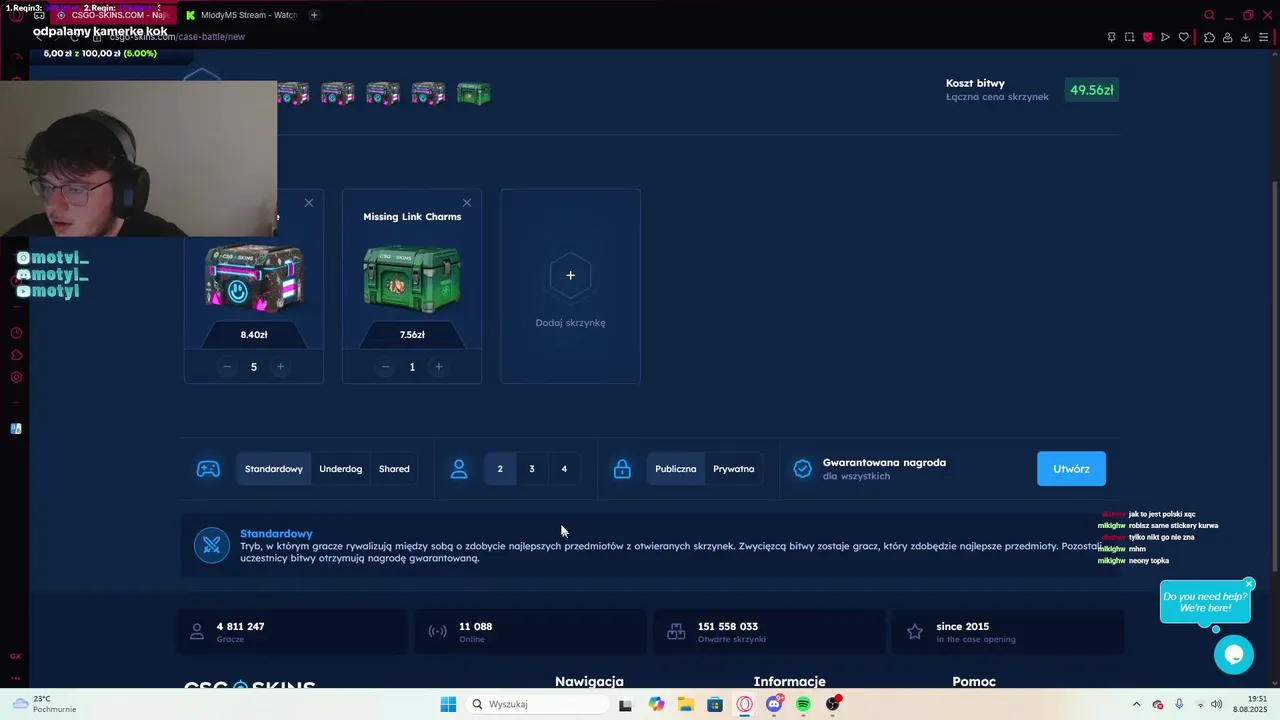Click the Dodaj skrzynkę plus hexagon

[570, 275]
